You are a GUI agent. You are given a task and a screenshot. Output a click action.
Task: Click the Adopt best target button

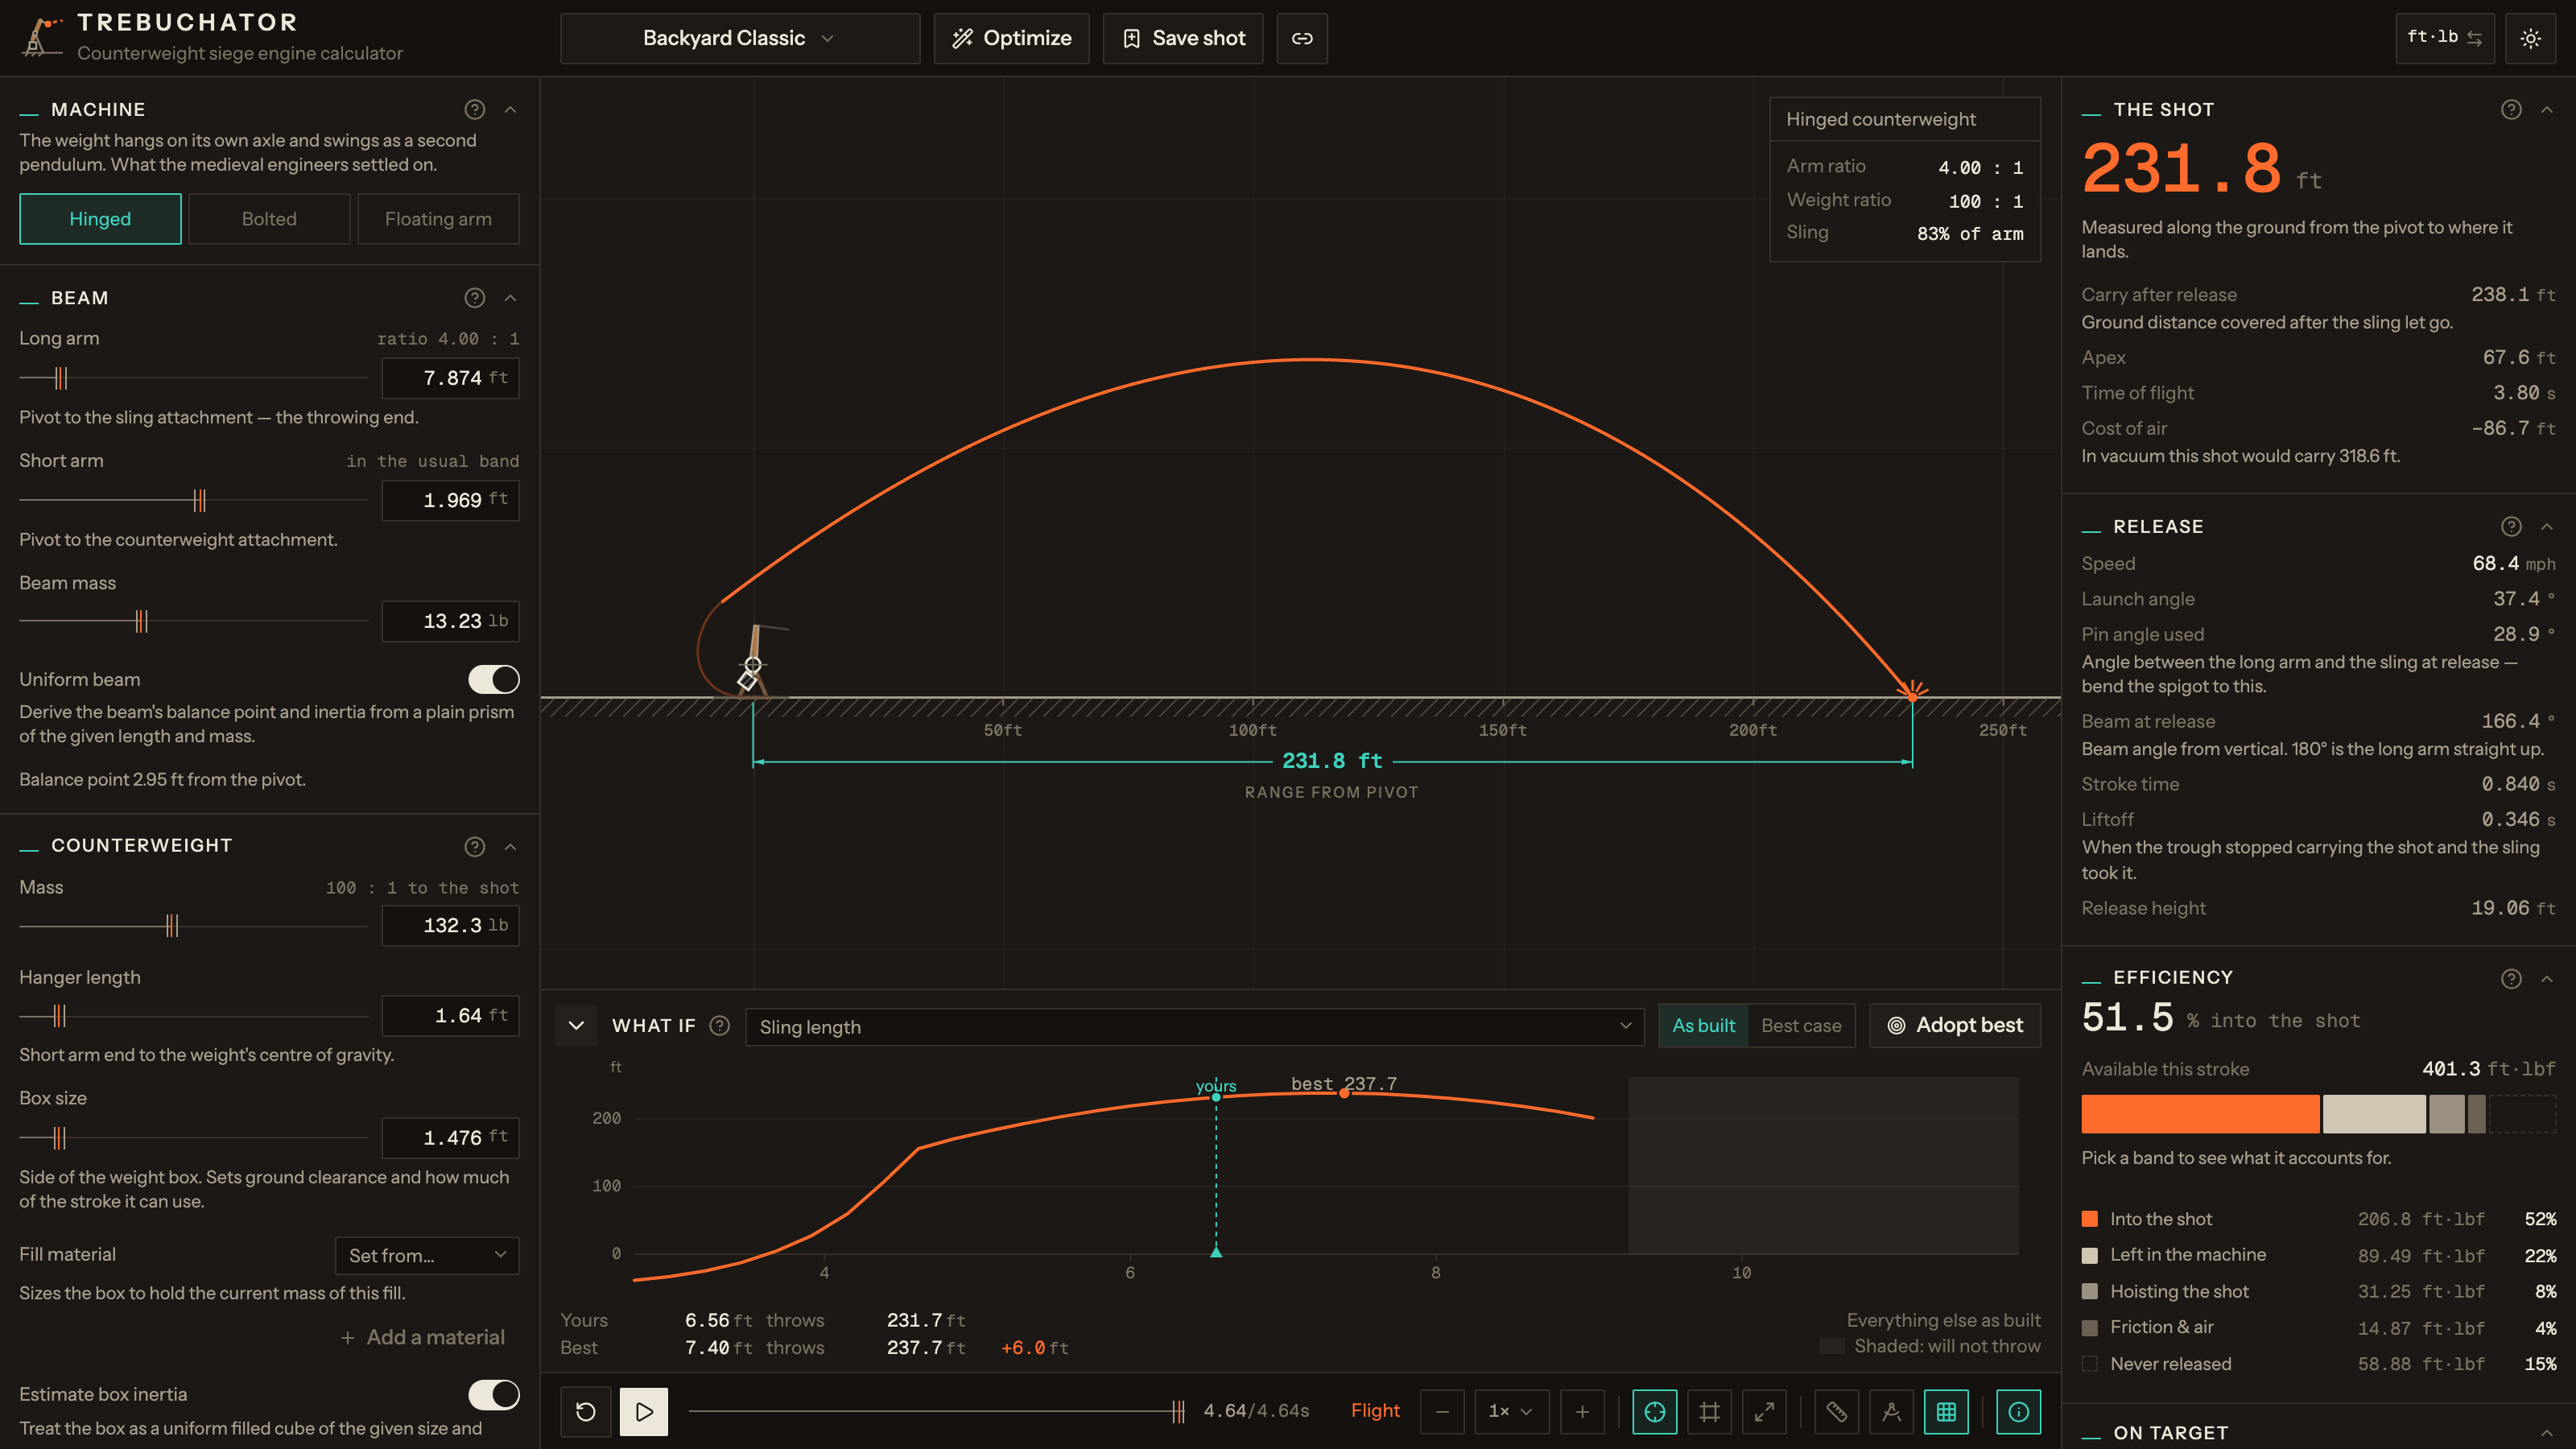(1955, 1025)
